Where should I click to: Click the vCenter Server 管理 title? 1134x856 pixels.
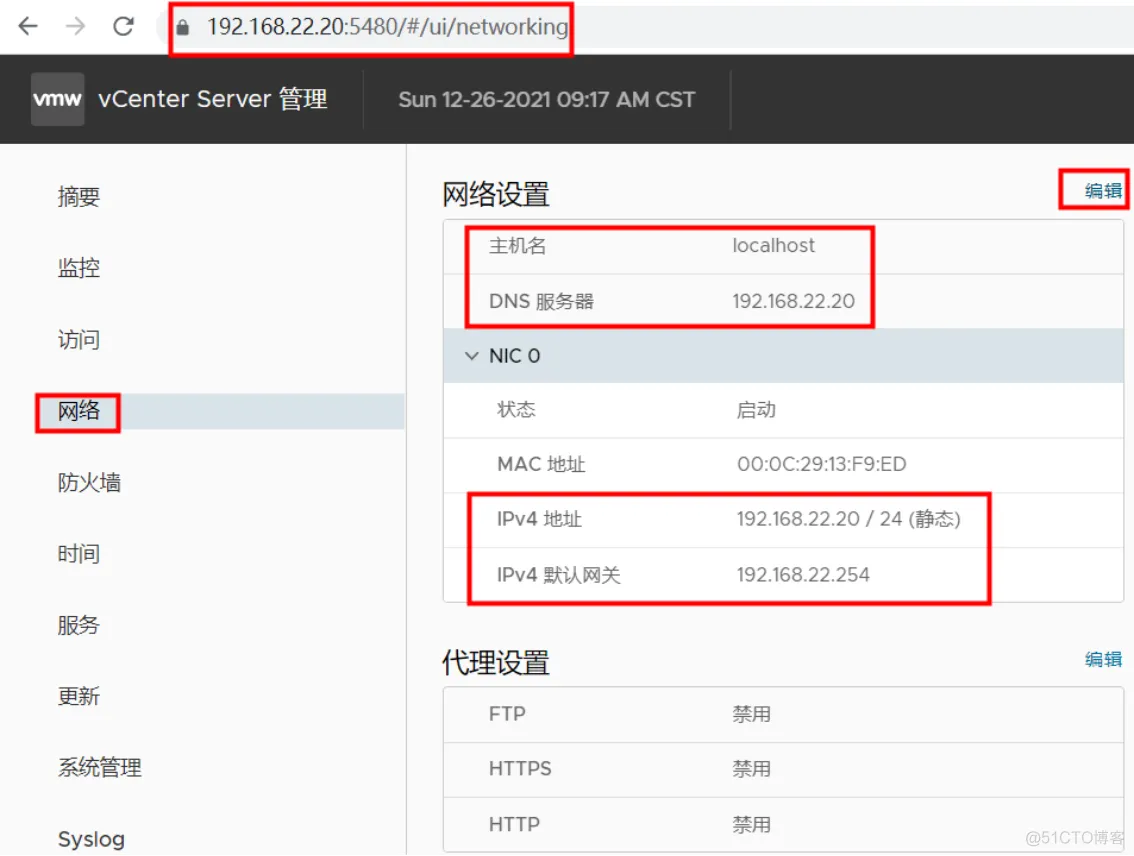tap(213, 99)
